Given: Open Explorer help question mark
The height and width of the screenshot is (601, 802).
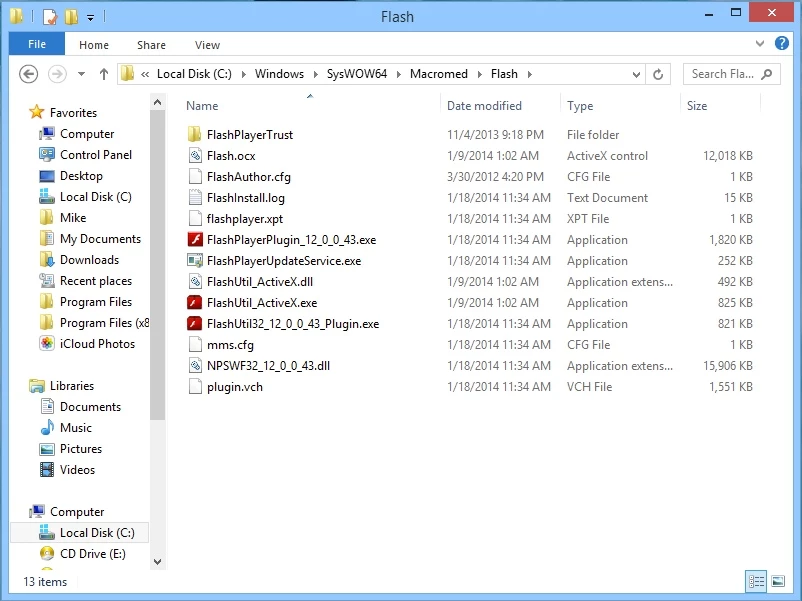Looking at the screenshot, I should [x=782, y=43].
